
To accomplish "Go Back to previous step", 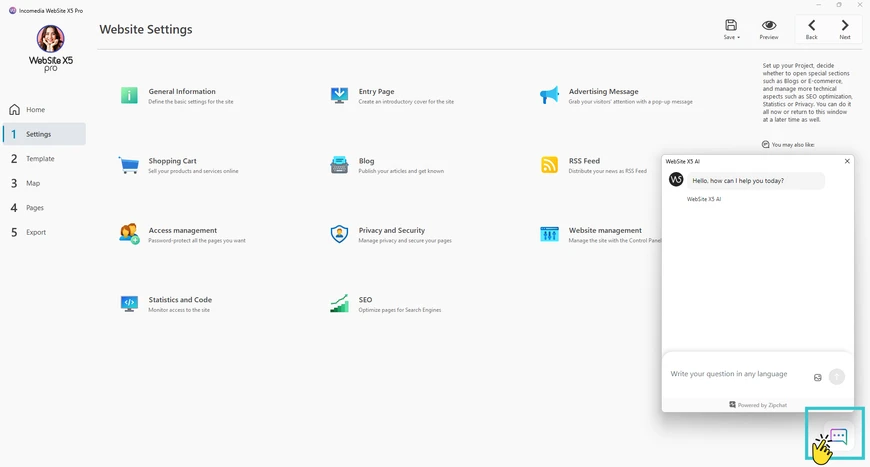I will (x=811, y=29).
